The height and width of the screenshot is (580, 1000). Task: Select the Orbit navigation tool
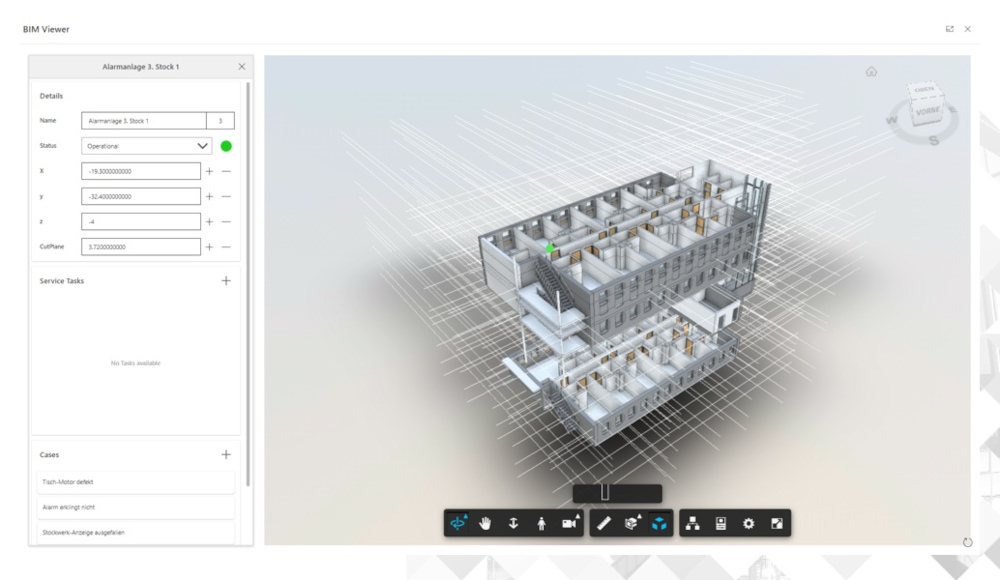(x=456, y=522)
